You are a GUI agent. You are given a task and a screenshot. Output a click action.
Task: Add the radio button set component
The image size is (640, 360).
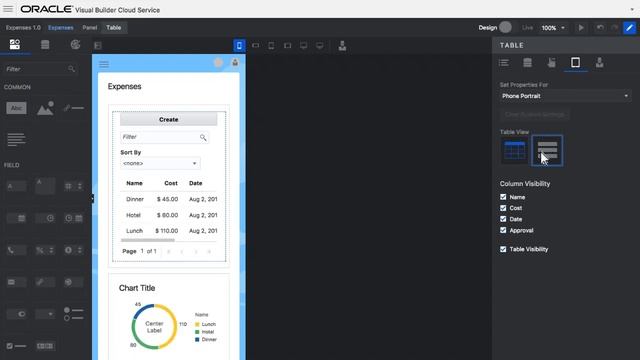pos(73,314)
